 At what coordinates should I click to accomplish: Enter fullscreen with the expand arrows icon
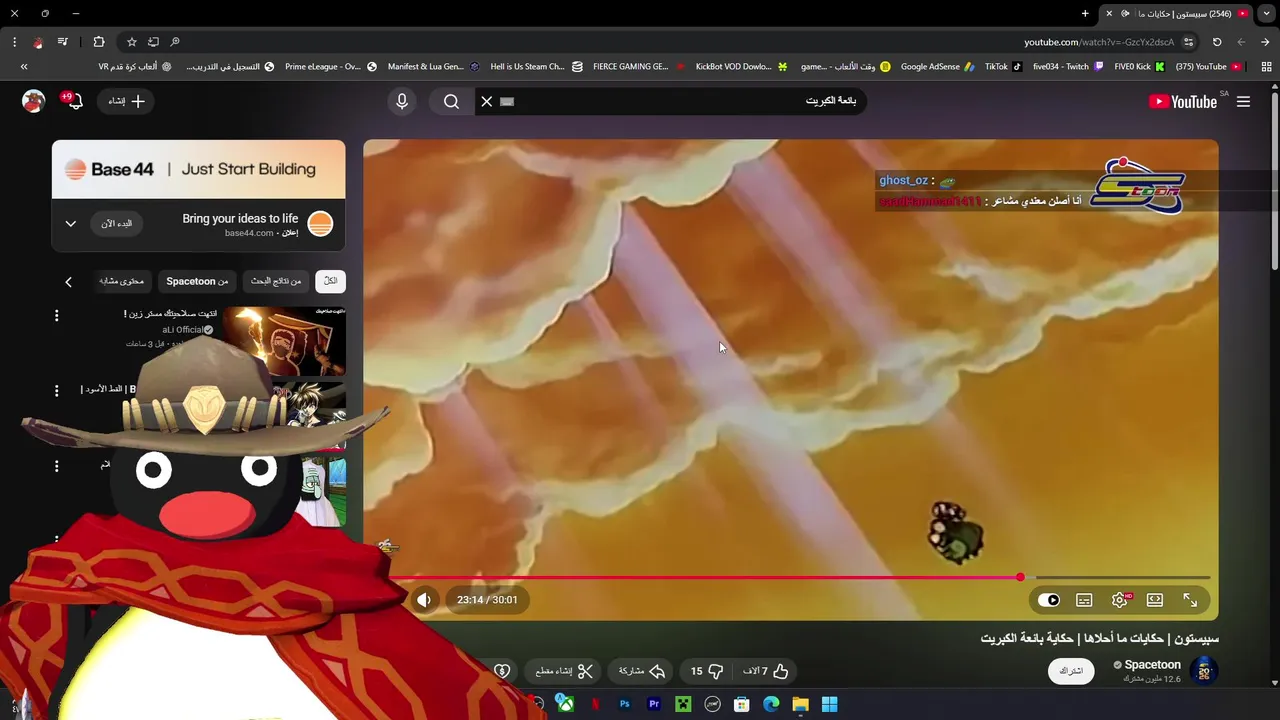(x=1190, y=600)
